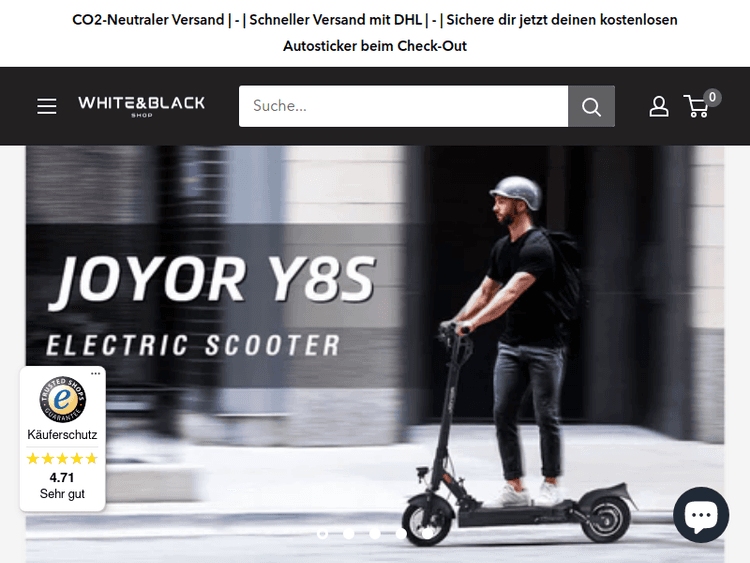This screenshot has width=750, height=563.
Task: Select the fifth carousel slide dot
Action: [x=428, y=533]
